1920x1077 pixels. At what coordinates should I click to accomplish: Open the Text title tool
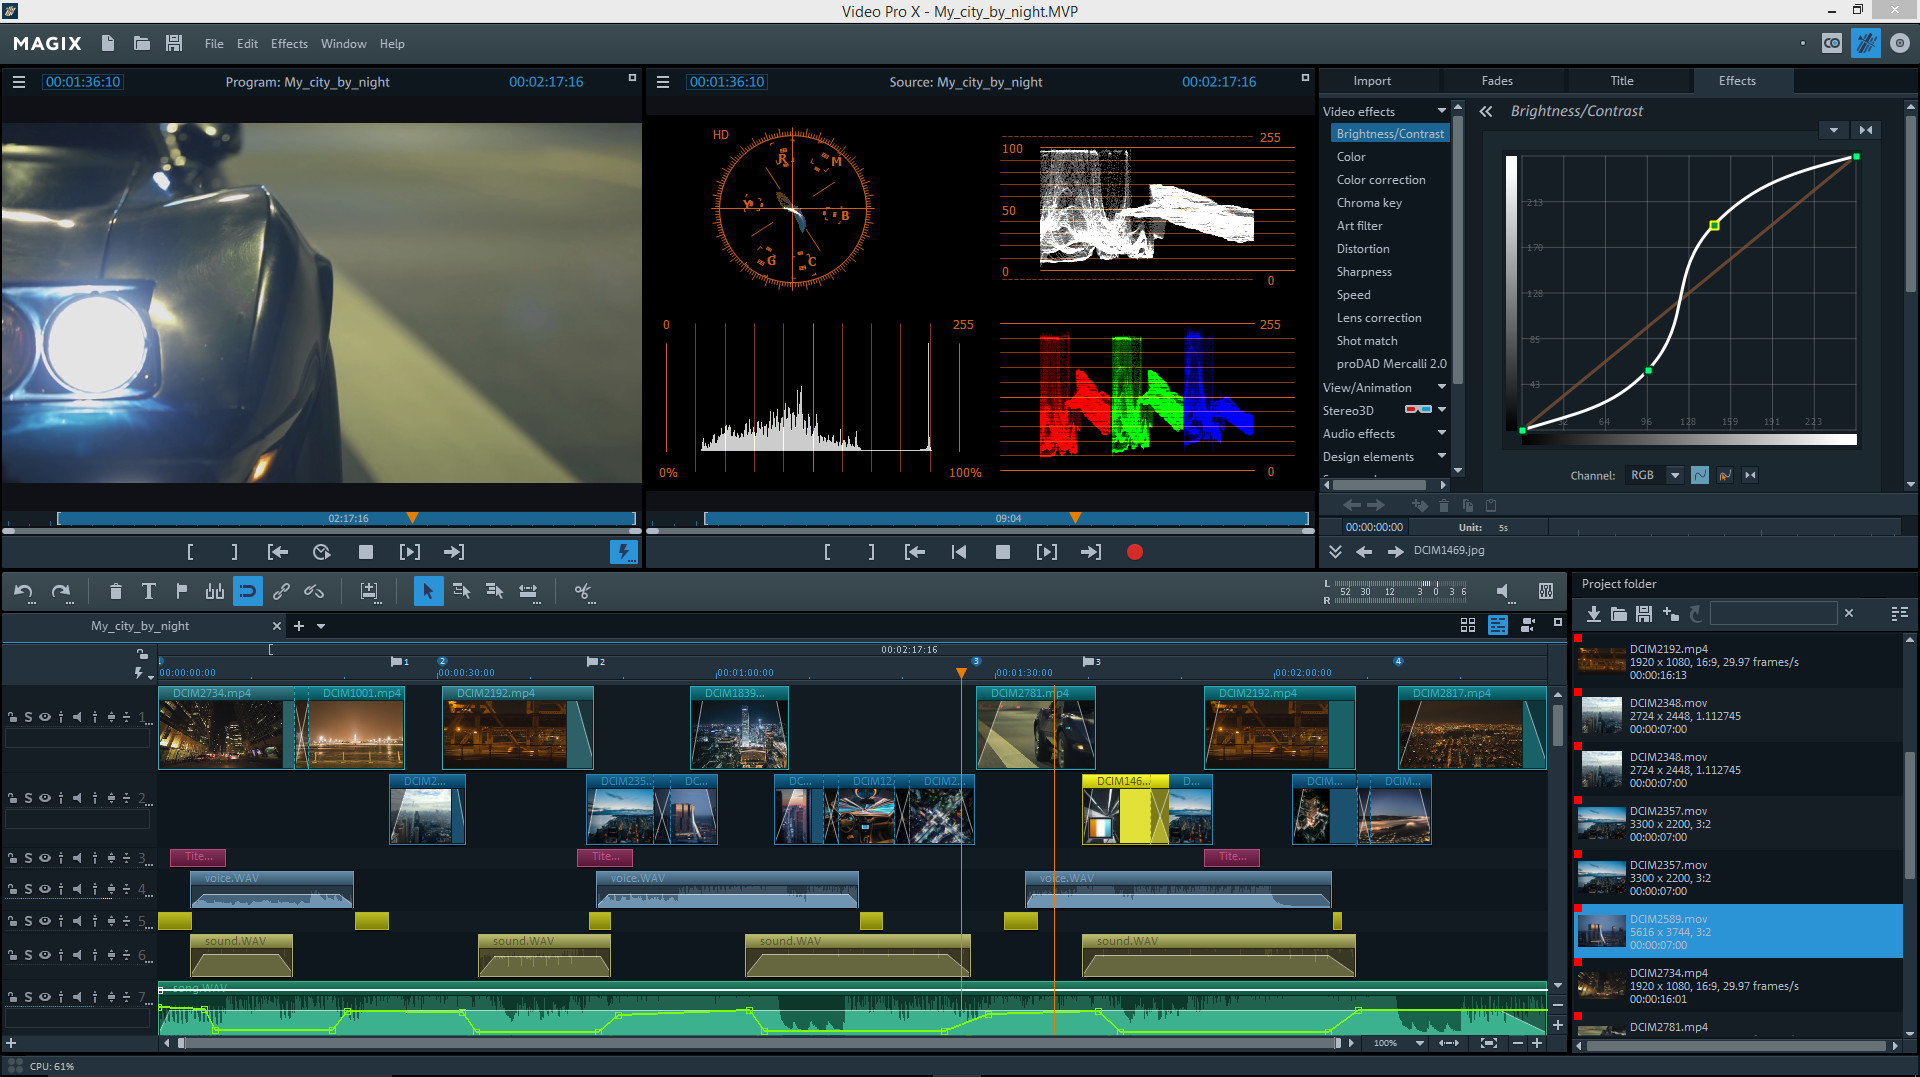tap(148, 591)
